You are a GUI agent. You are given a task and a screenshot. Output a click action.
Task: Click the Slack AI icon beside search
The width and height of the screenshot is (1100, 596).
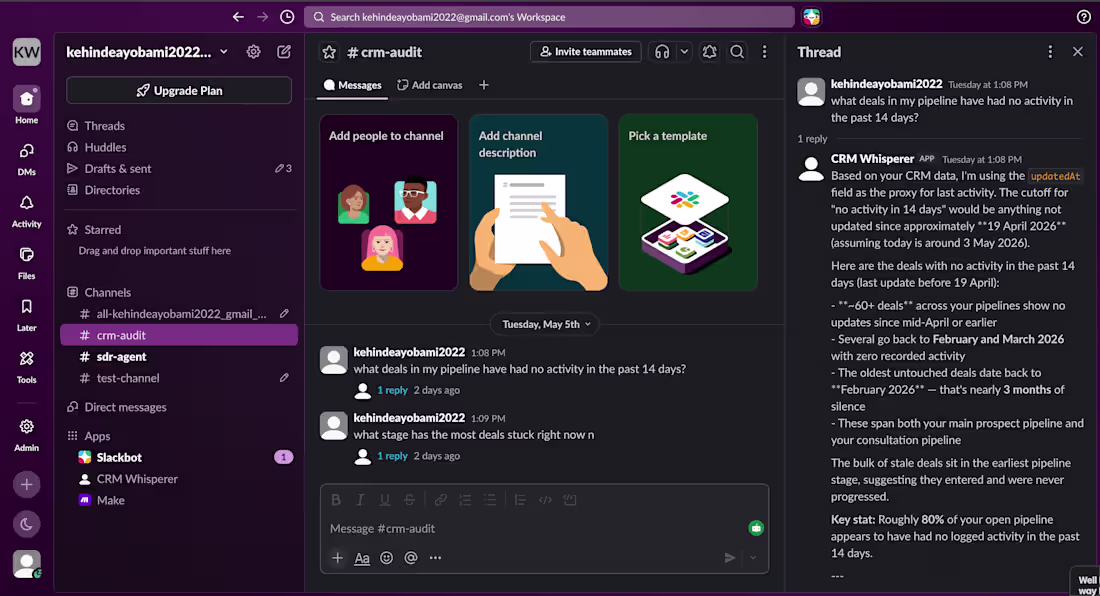pos(812,17)
